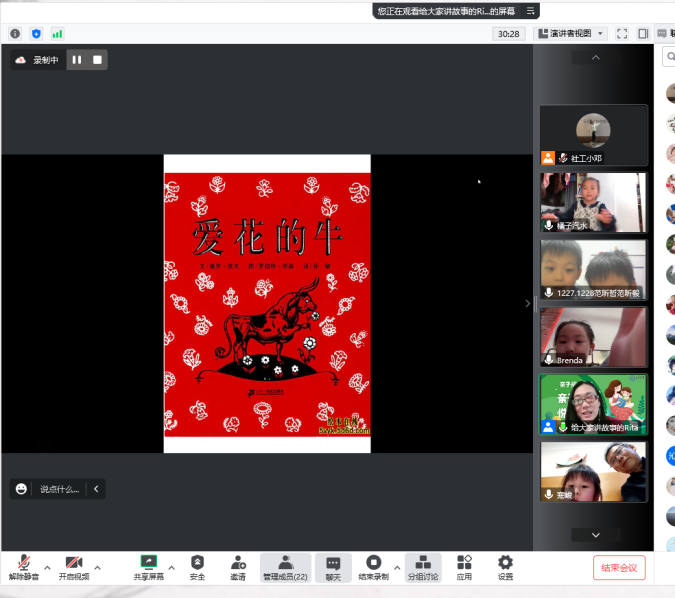675x598 pixels.
Task: Select 给大家讲故事的Rita video tile
Action: pyautogui.click(x=593, y=404)
